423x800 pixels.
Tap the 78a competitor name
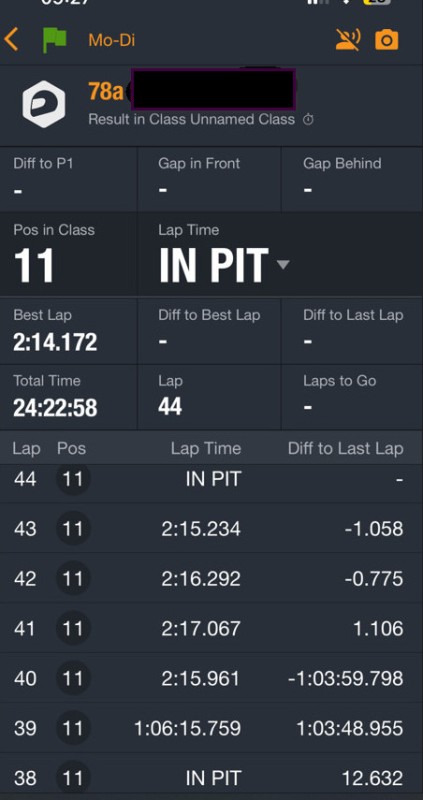pos(106,91)
